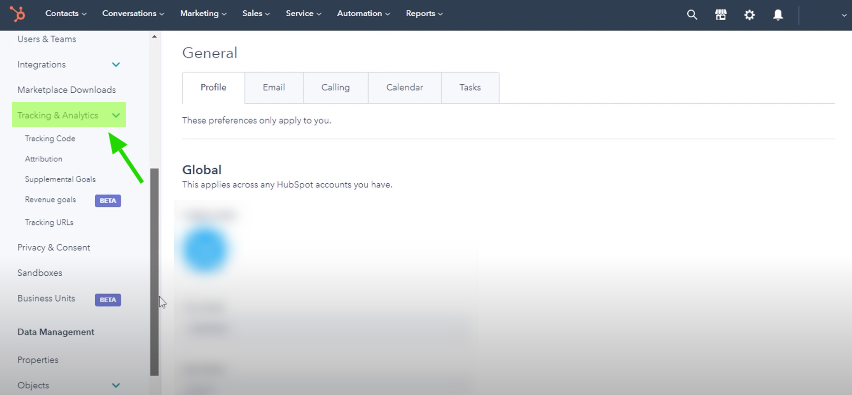Switch to the Tasks tab
The image size is (852, 395).
[x=470, y=87]
